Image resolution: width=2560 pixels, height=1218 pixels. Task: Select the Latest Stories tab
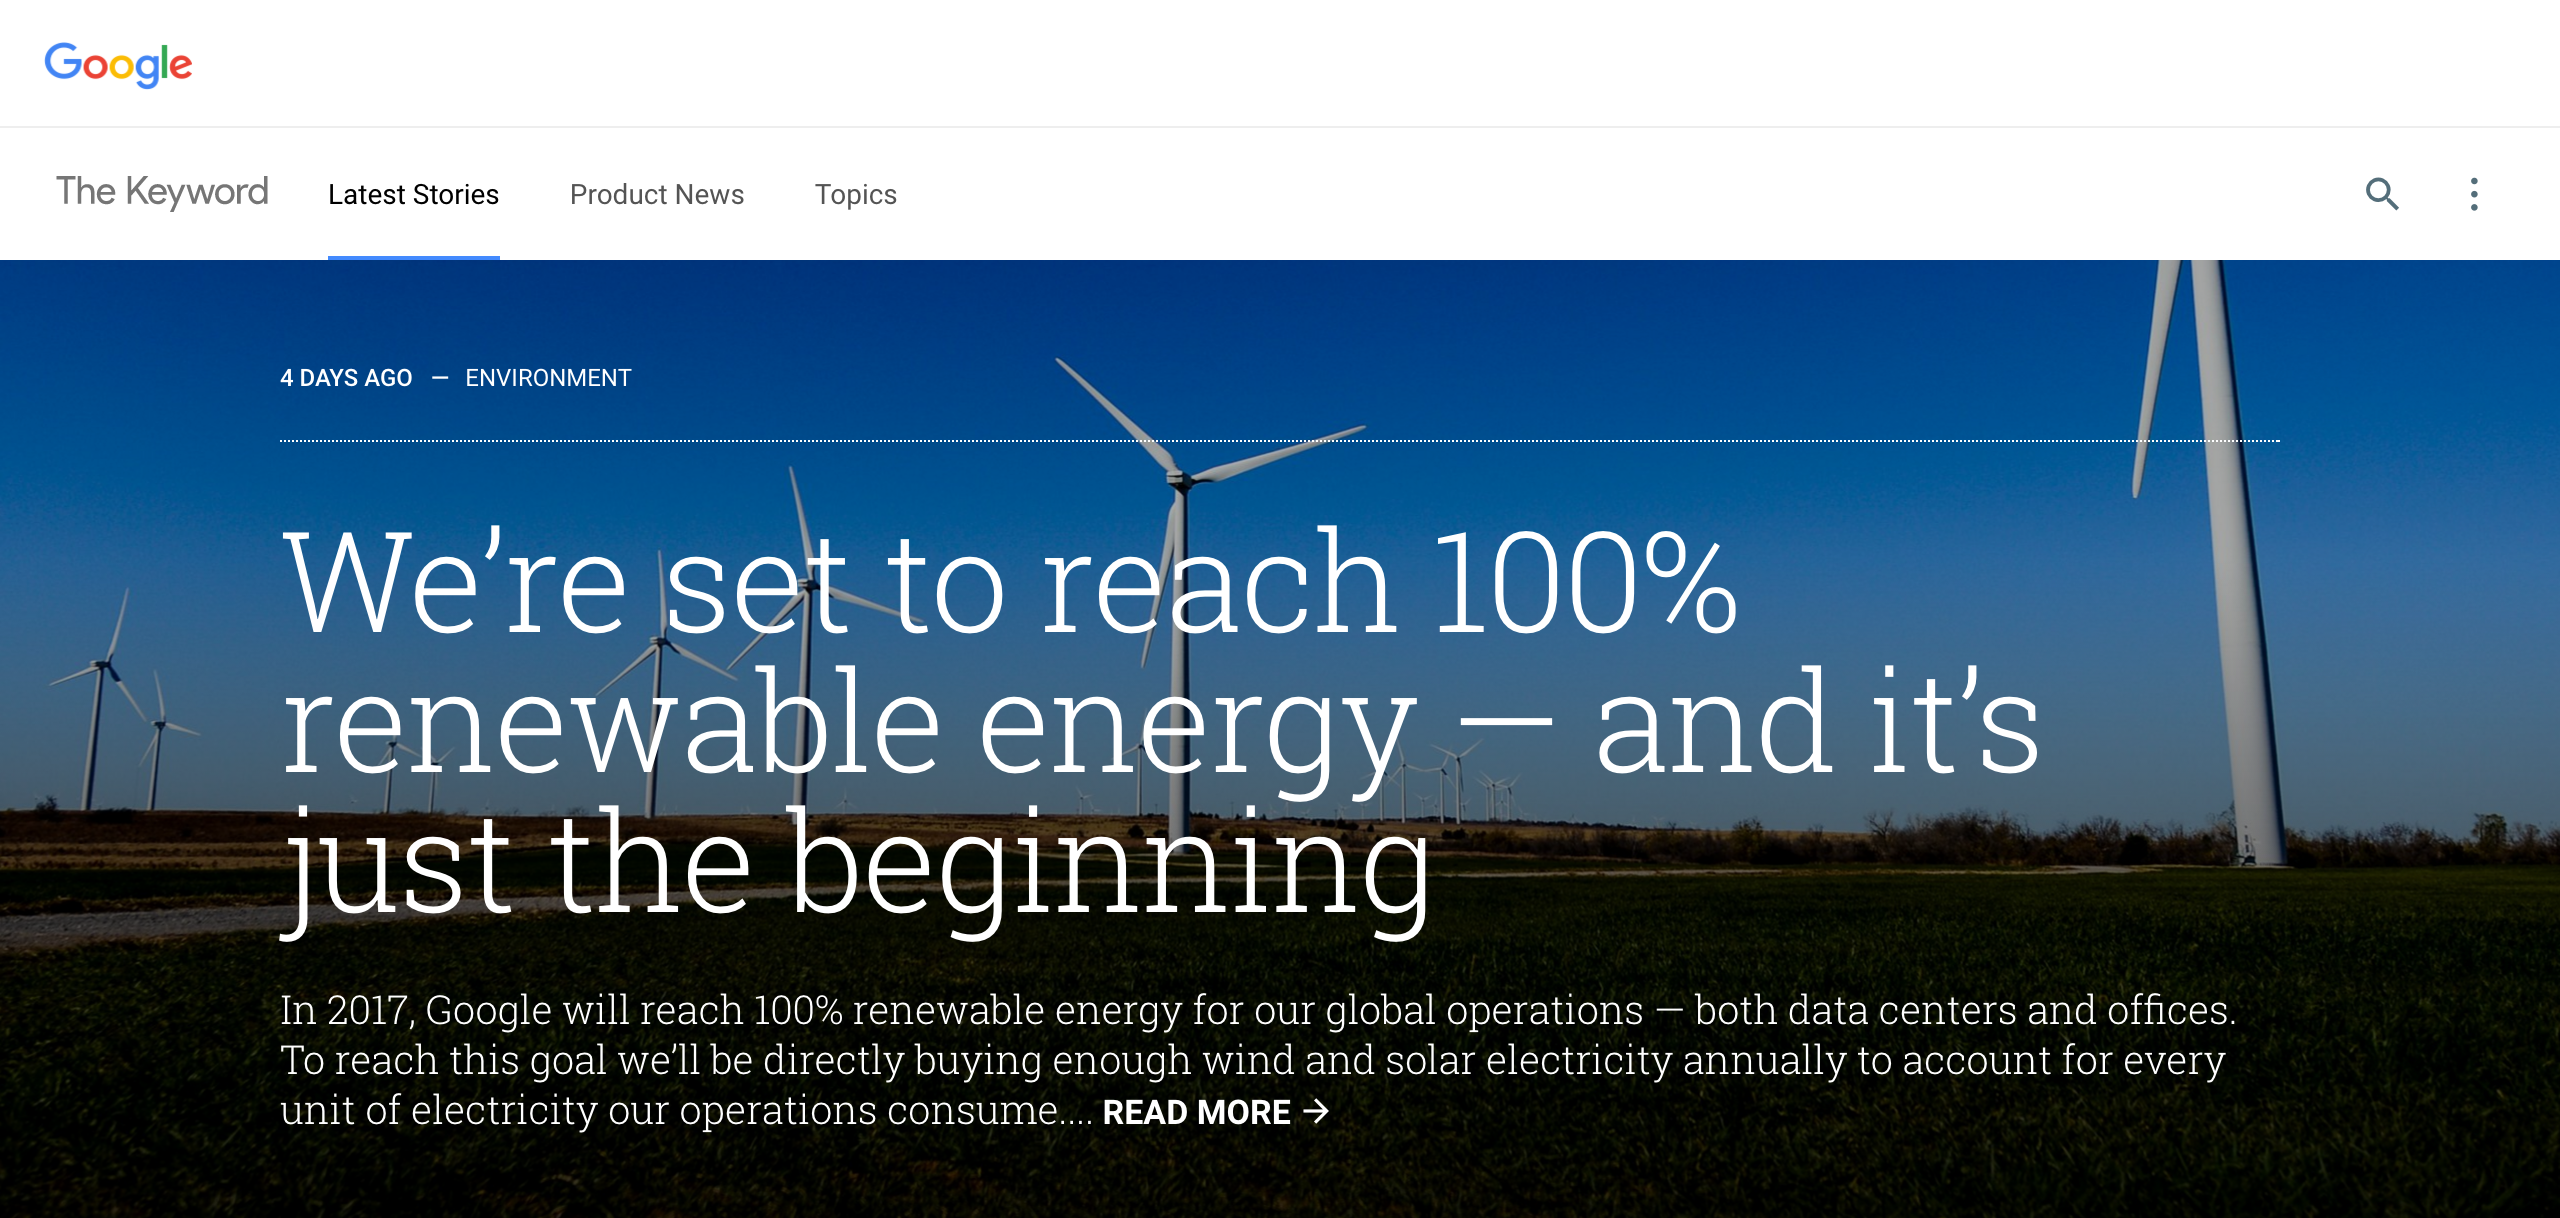tap(413, 194)
